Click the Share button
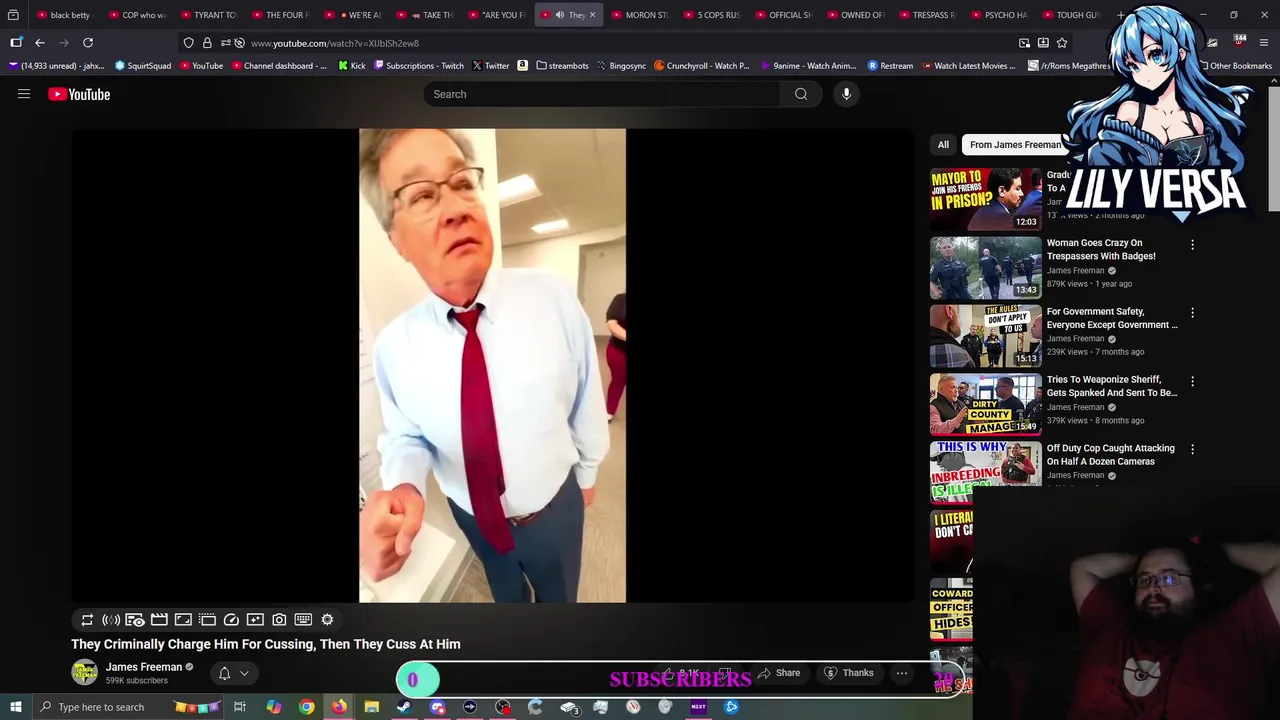The height and width of the screenshot is (720, 1280). 779,673
